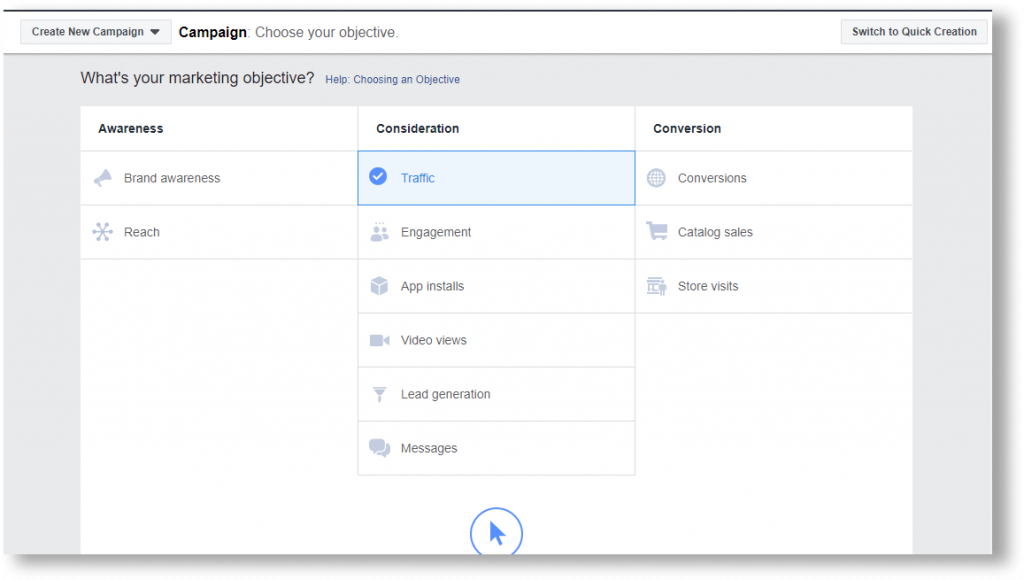This screenshot has width=1024, height=580.
Task: Click the Lead generation funnel icon
Action: [379, 395]
